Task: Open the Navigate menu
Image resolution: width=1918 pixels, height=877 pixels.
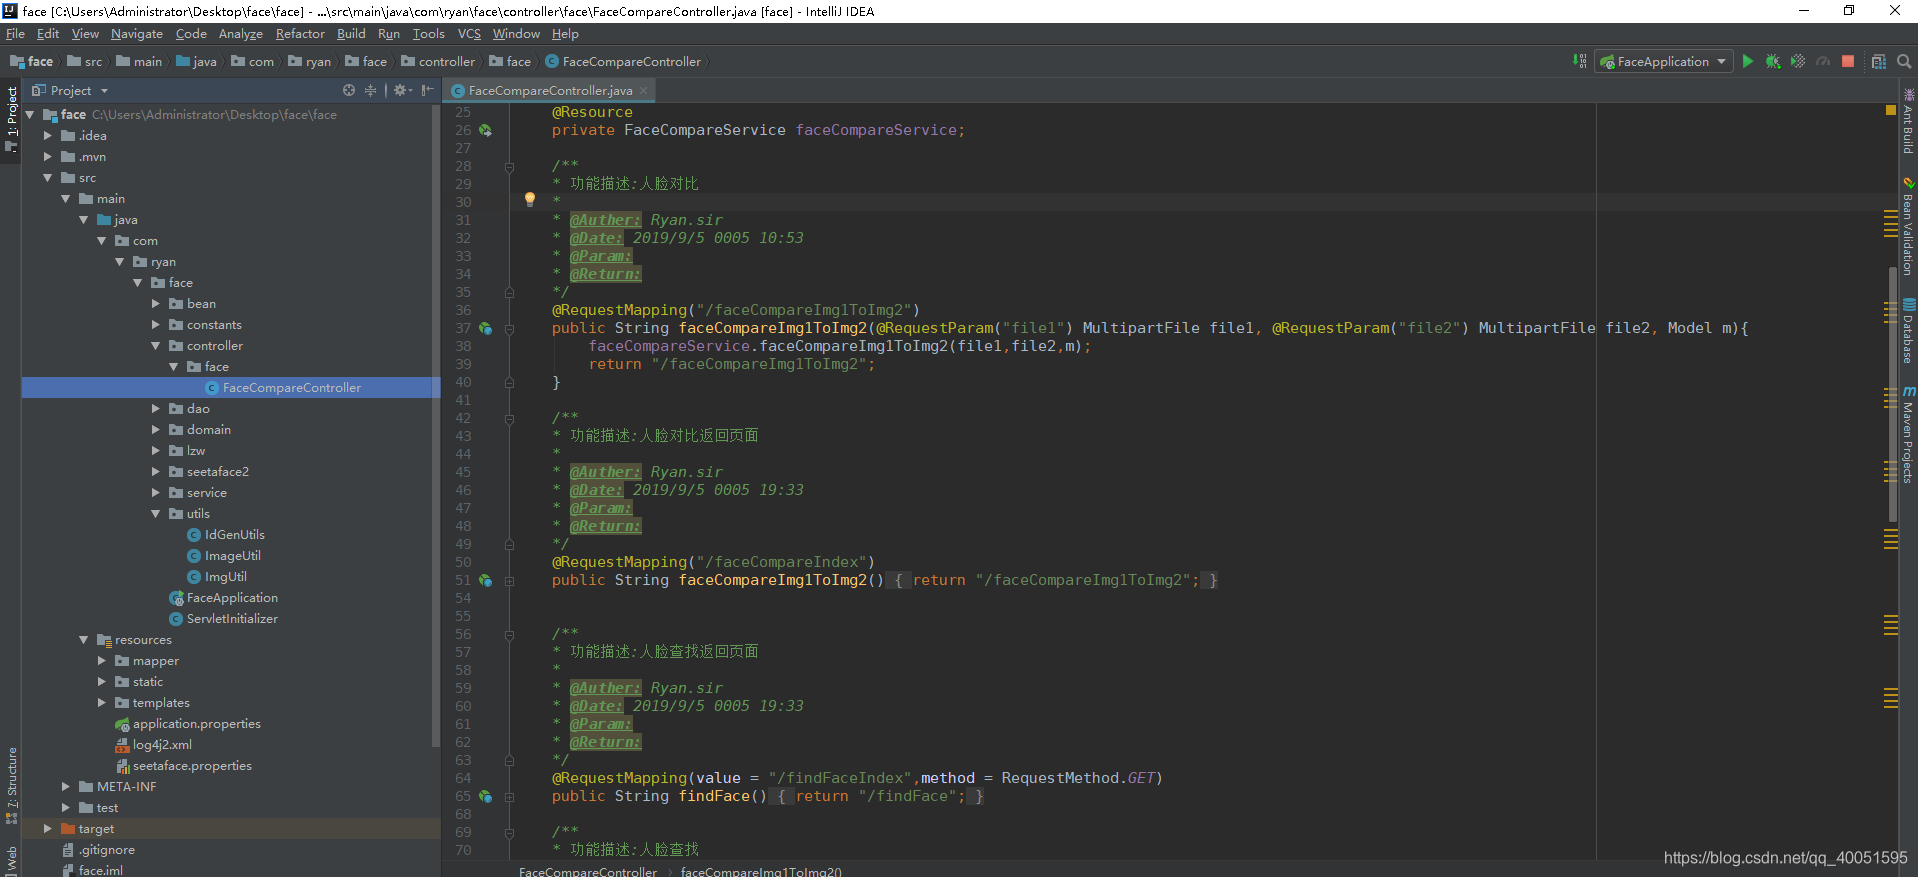Action: click(x=137, y=34)
